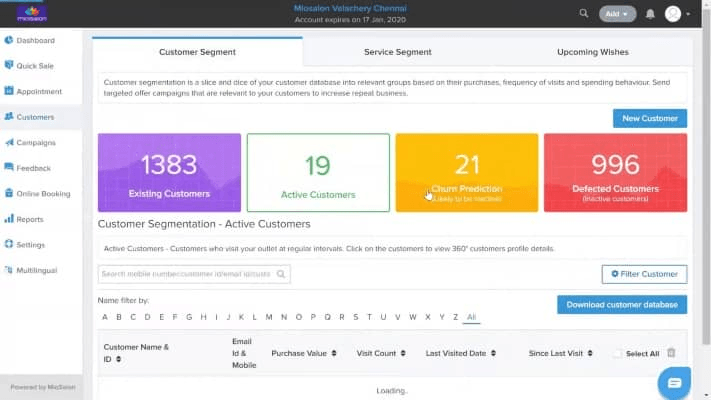This screenshot has width=711, height=400.
Task: Sort by Last Visited Date arrows
Action: pyautogui.click(x=493, y=353)
